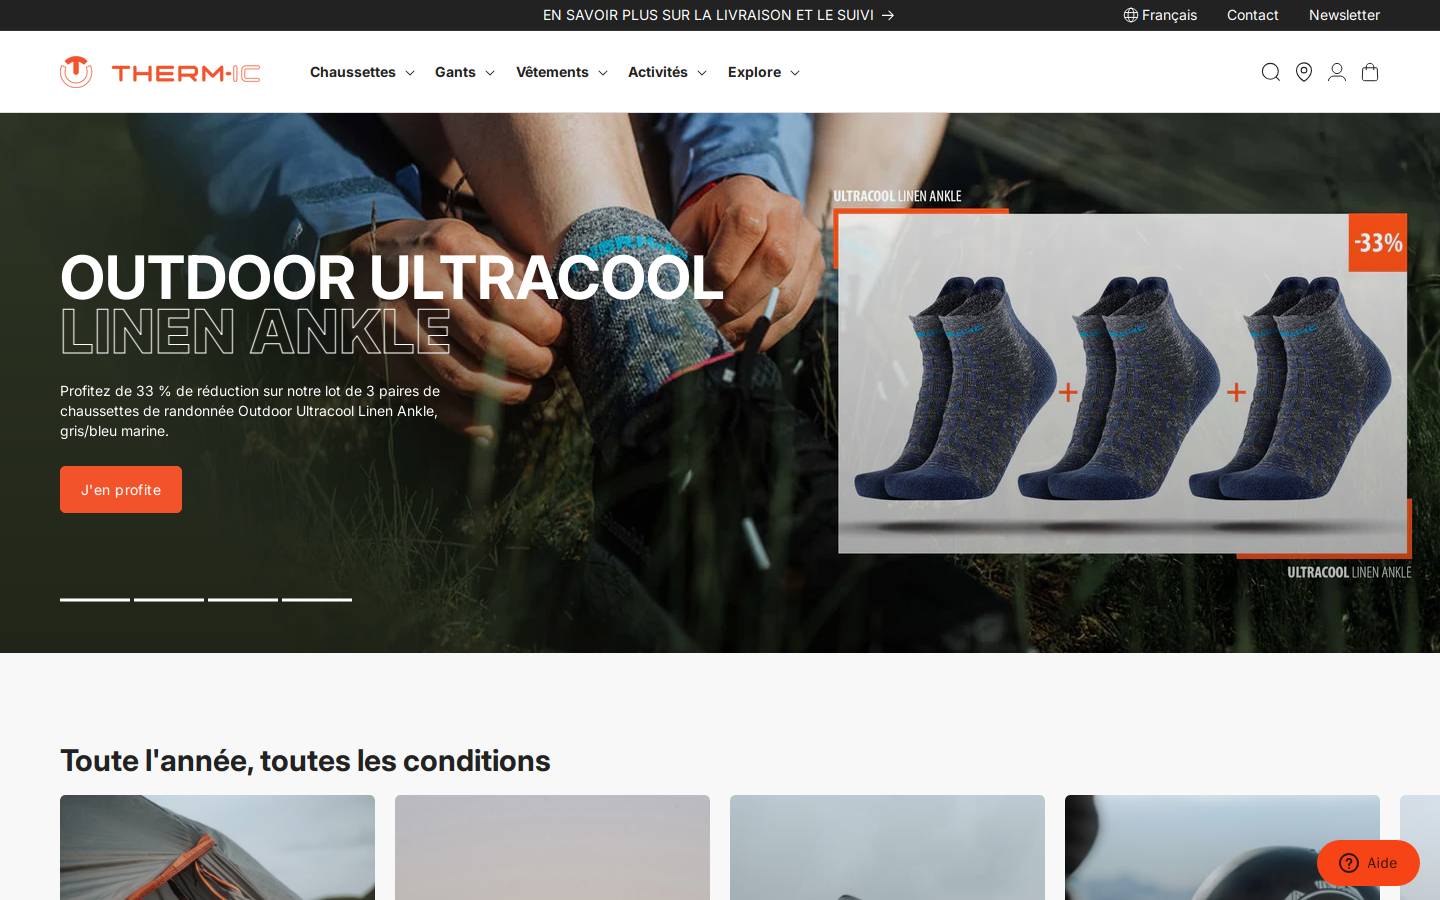The width and height of the screenshot is (1440, 900).
Task: Click the arrow icon after livraison banner
Action: click(x=888, y=15)
